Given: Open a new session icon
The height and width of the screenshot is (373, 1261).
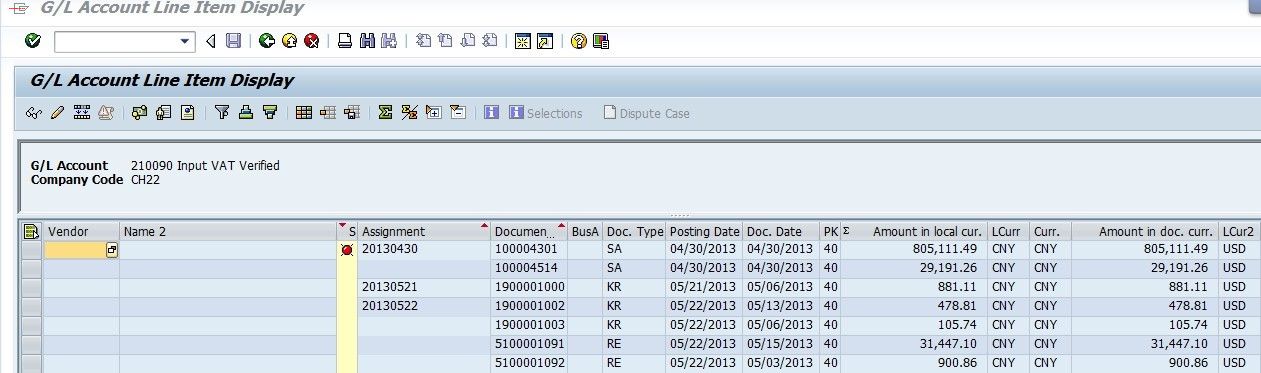Looking at the screenshot, I should (522, 41).
